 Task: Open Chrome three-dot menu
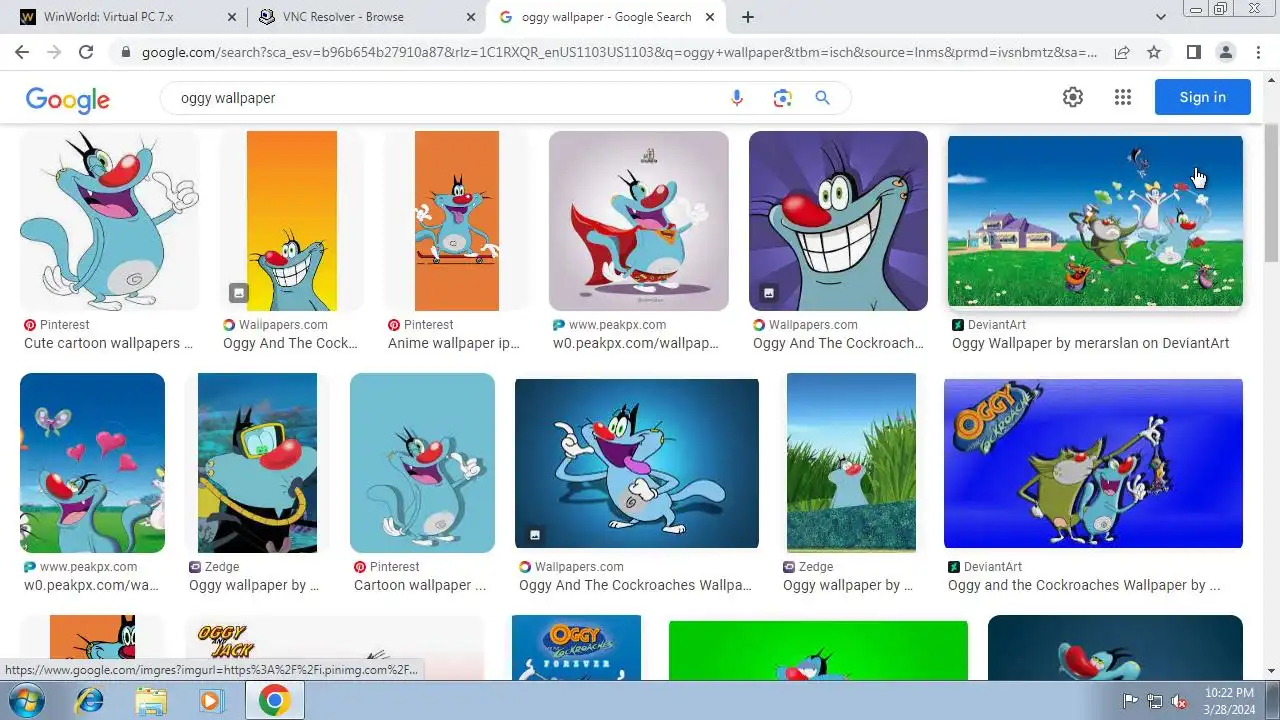click(1258, 52)
